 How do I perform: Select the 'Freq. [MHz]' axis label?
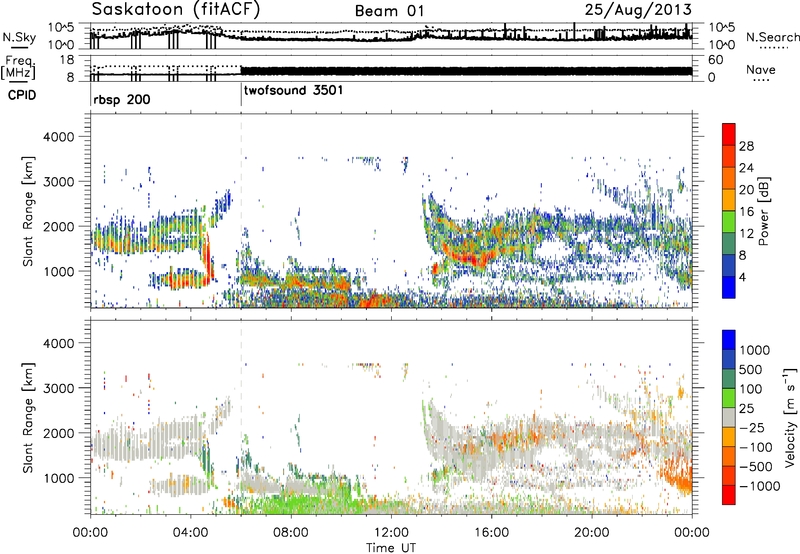18,67
